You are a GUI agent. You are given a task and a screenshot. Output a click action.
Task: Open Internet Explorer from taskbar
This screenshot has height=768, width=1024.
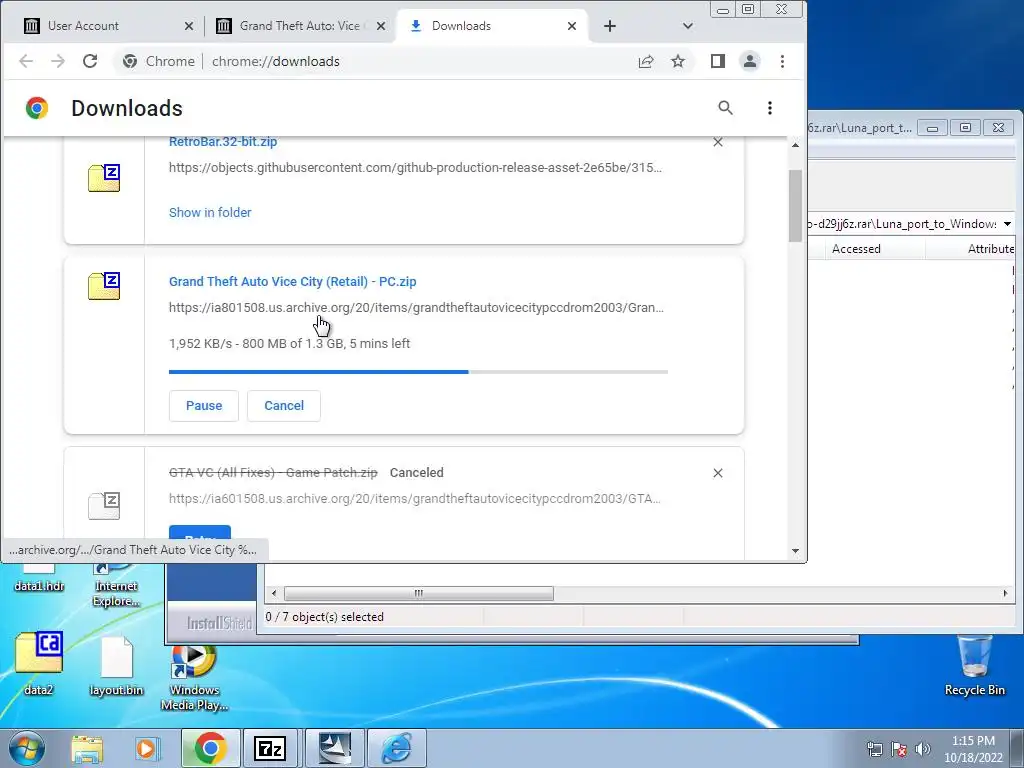[397, 748]
